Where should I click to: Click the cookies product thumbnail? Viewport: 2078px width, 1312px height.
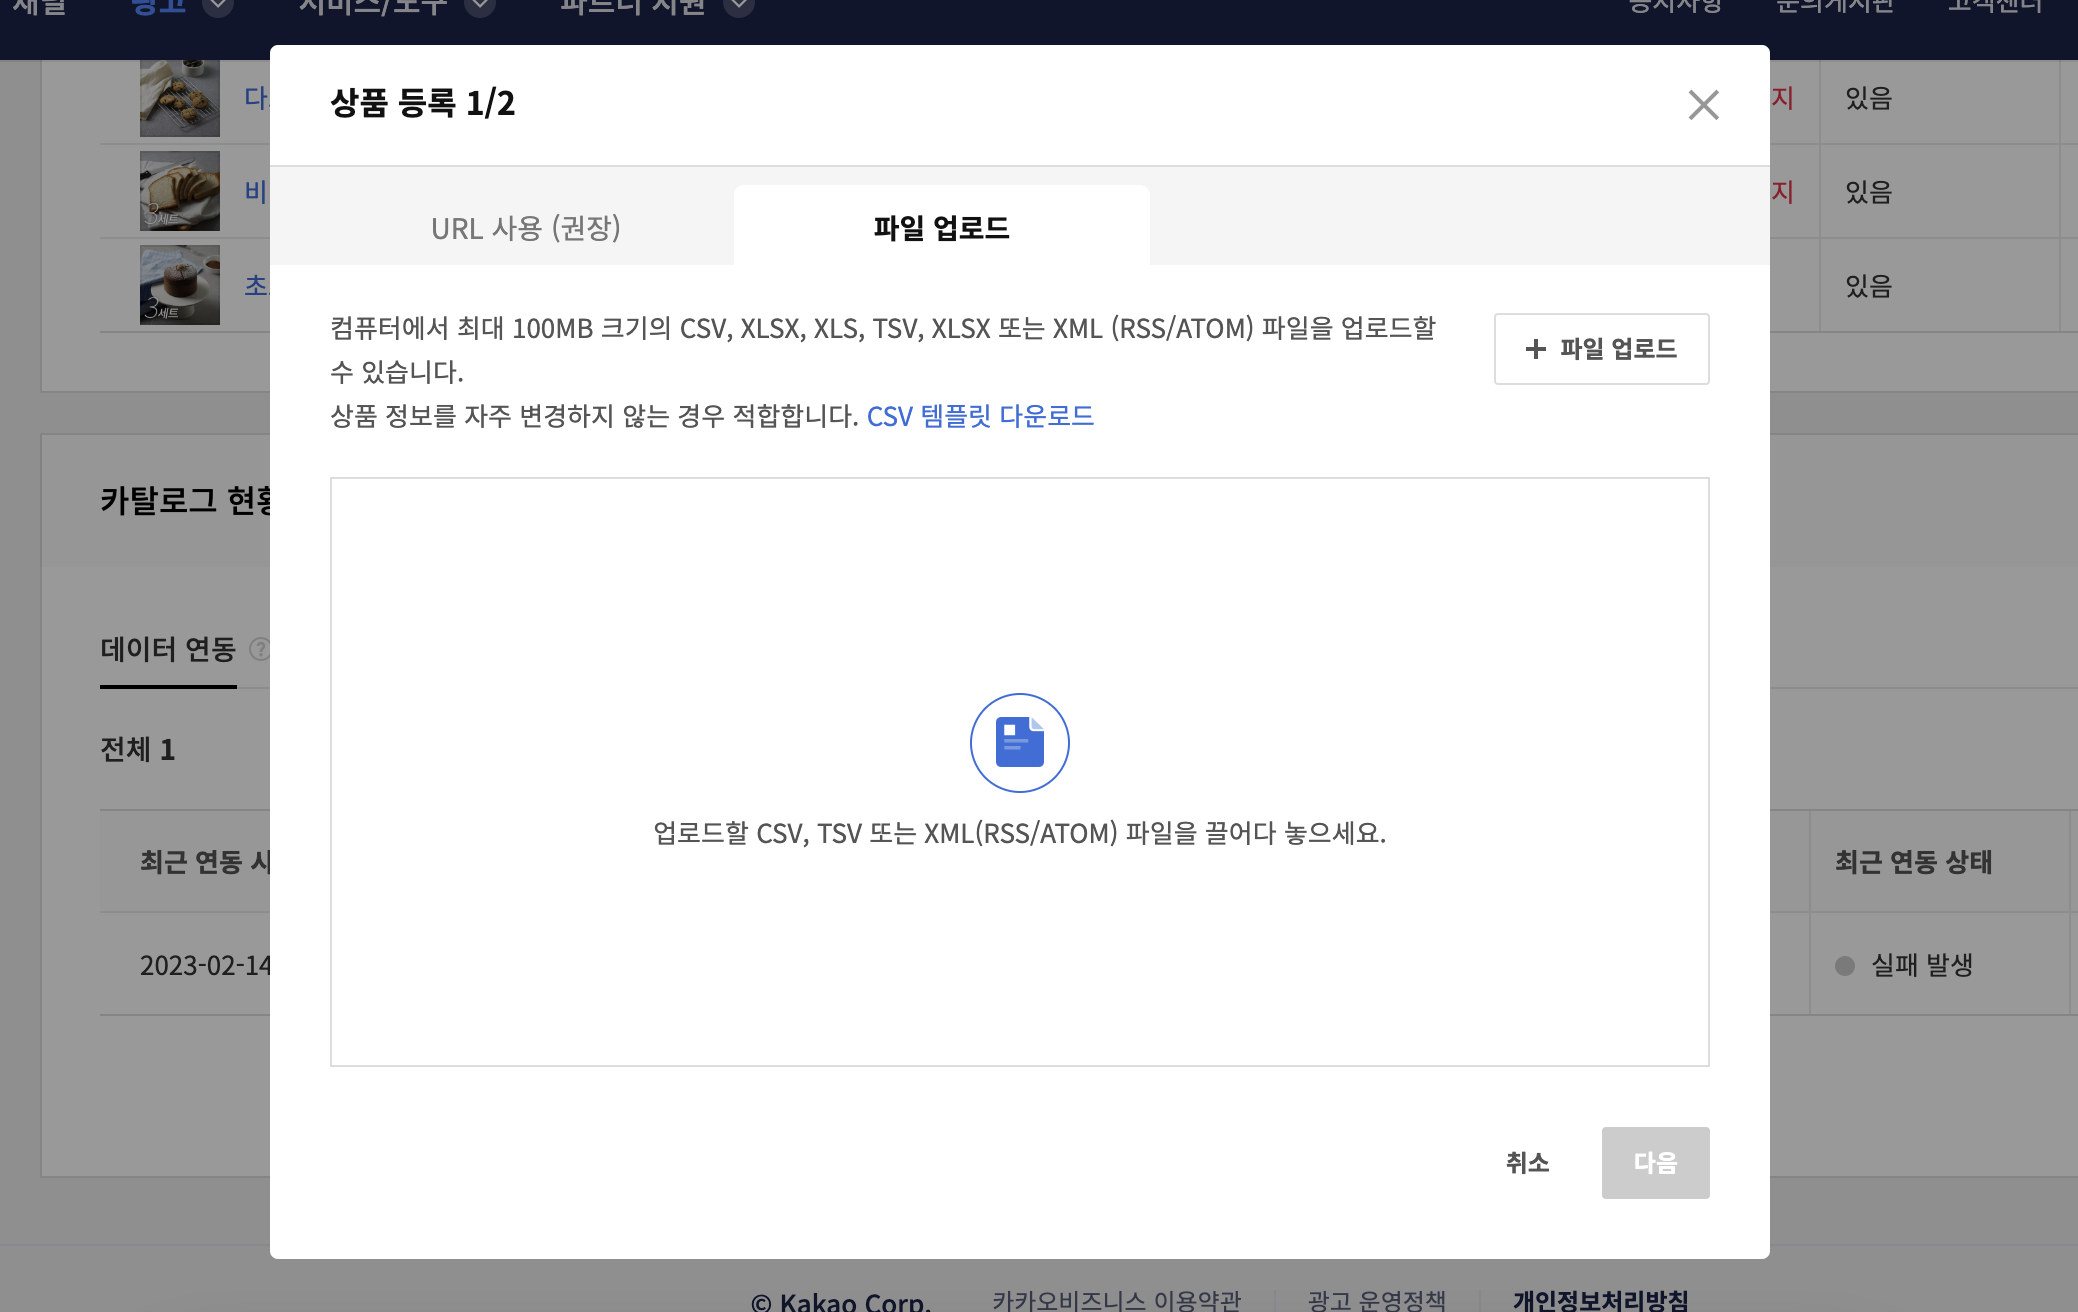pos(180,98)
